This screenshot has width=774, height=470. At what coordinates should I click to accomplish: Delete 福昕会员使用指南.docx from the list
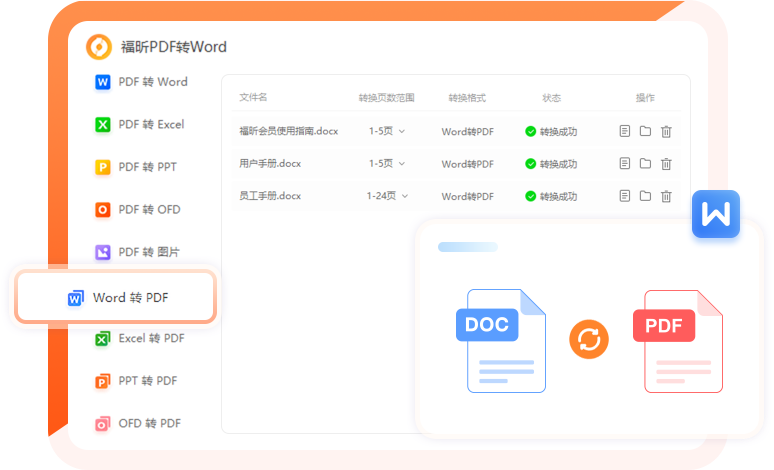tap(666, 131)
